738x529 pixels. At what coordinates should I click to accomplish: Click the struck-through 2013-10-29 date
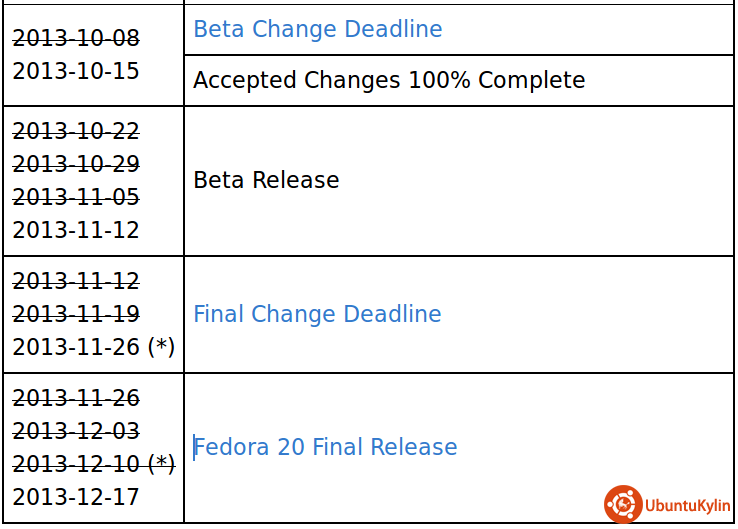coord(76,164)
